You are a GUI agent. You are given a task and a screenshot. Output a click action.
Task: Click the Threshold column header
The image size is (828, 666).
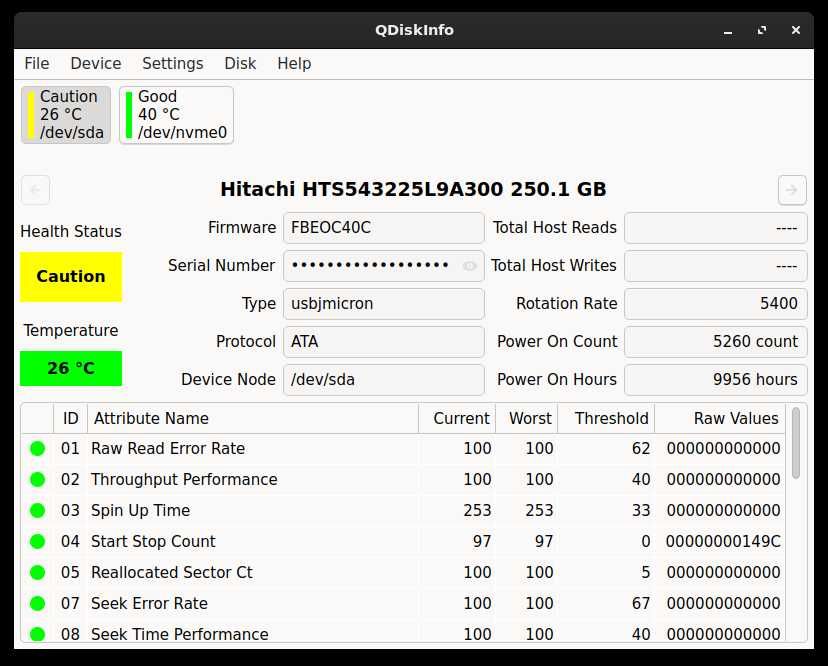(x=606, y=418)
